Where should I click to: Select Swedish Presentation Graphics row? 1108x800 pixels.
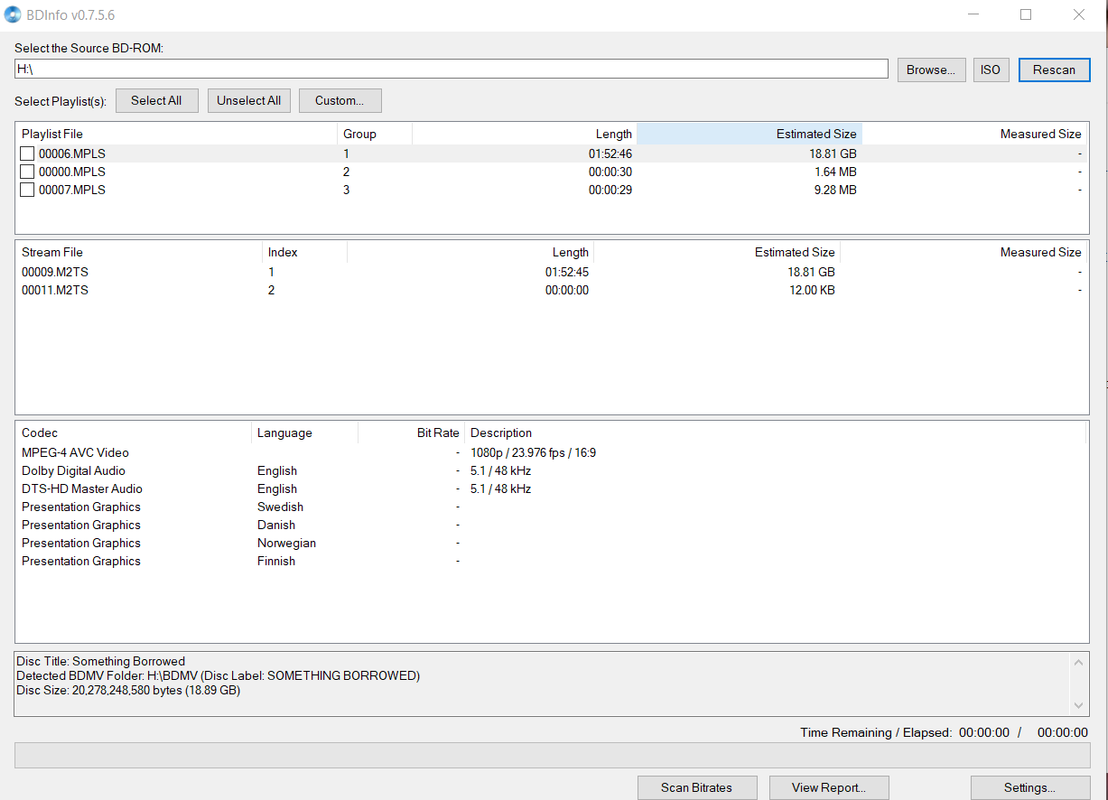click(x=551, y=507)
